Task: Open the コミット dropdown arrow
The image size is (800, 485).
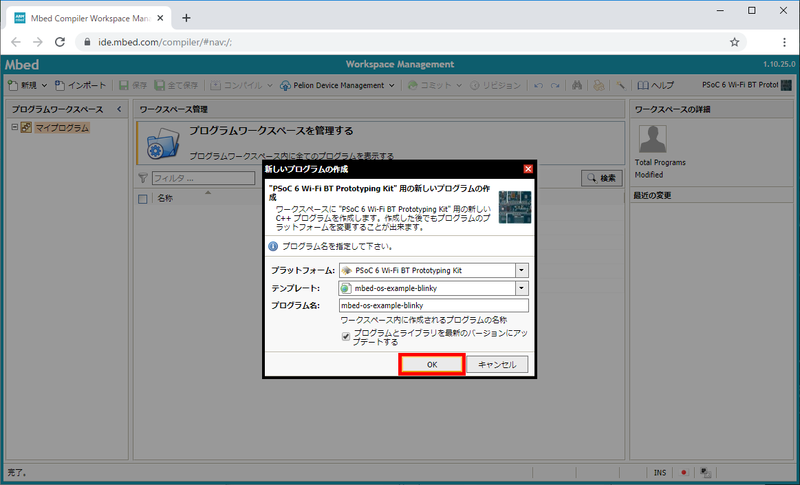Action: tap(459, 86)
